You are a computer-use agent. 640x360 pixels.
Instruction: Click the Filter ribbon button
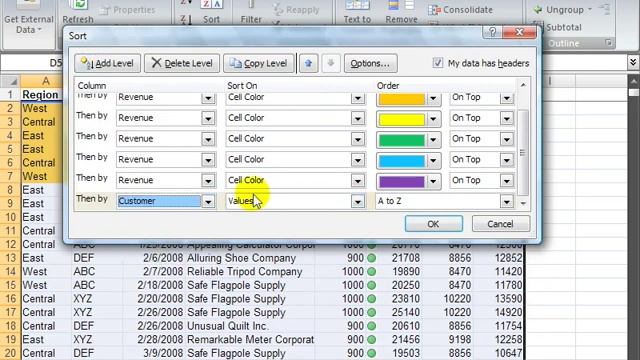point(251,13)
